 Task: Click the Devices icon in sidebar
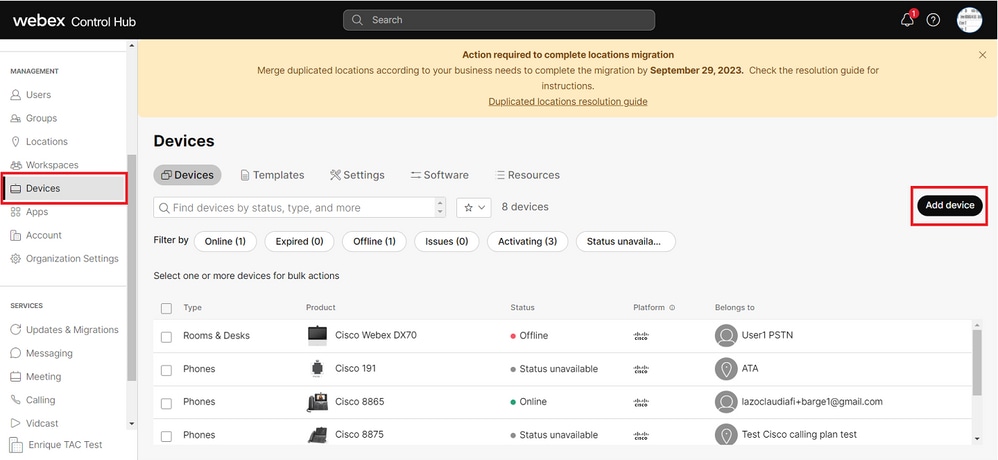[x=16, y=189]
